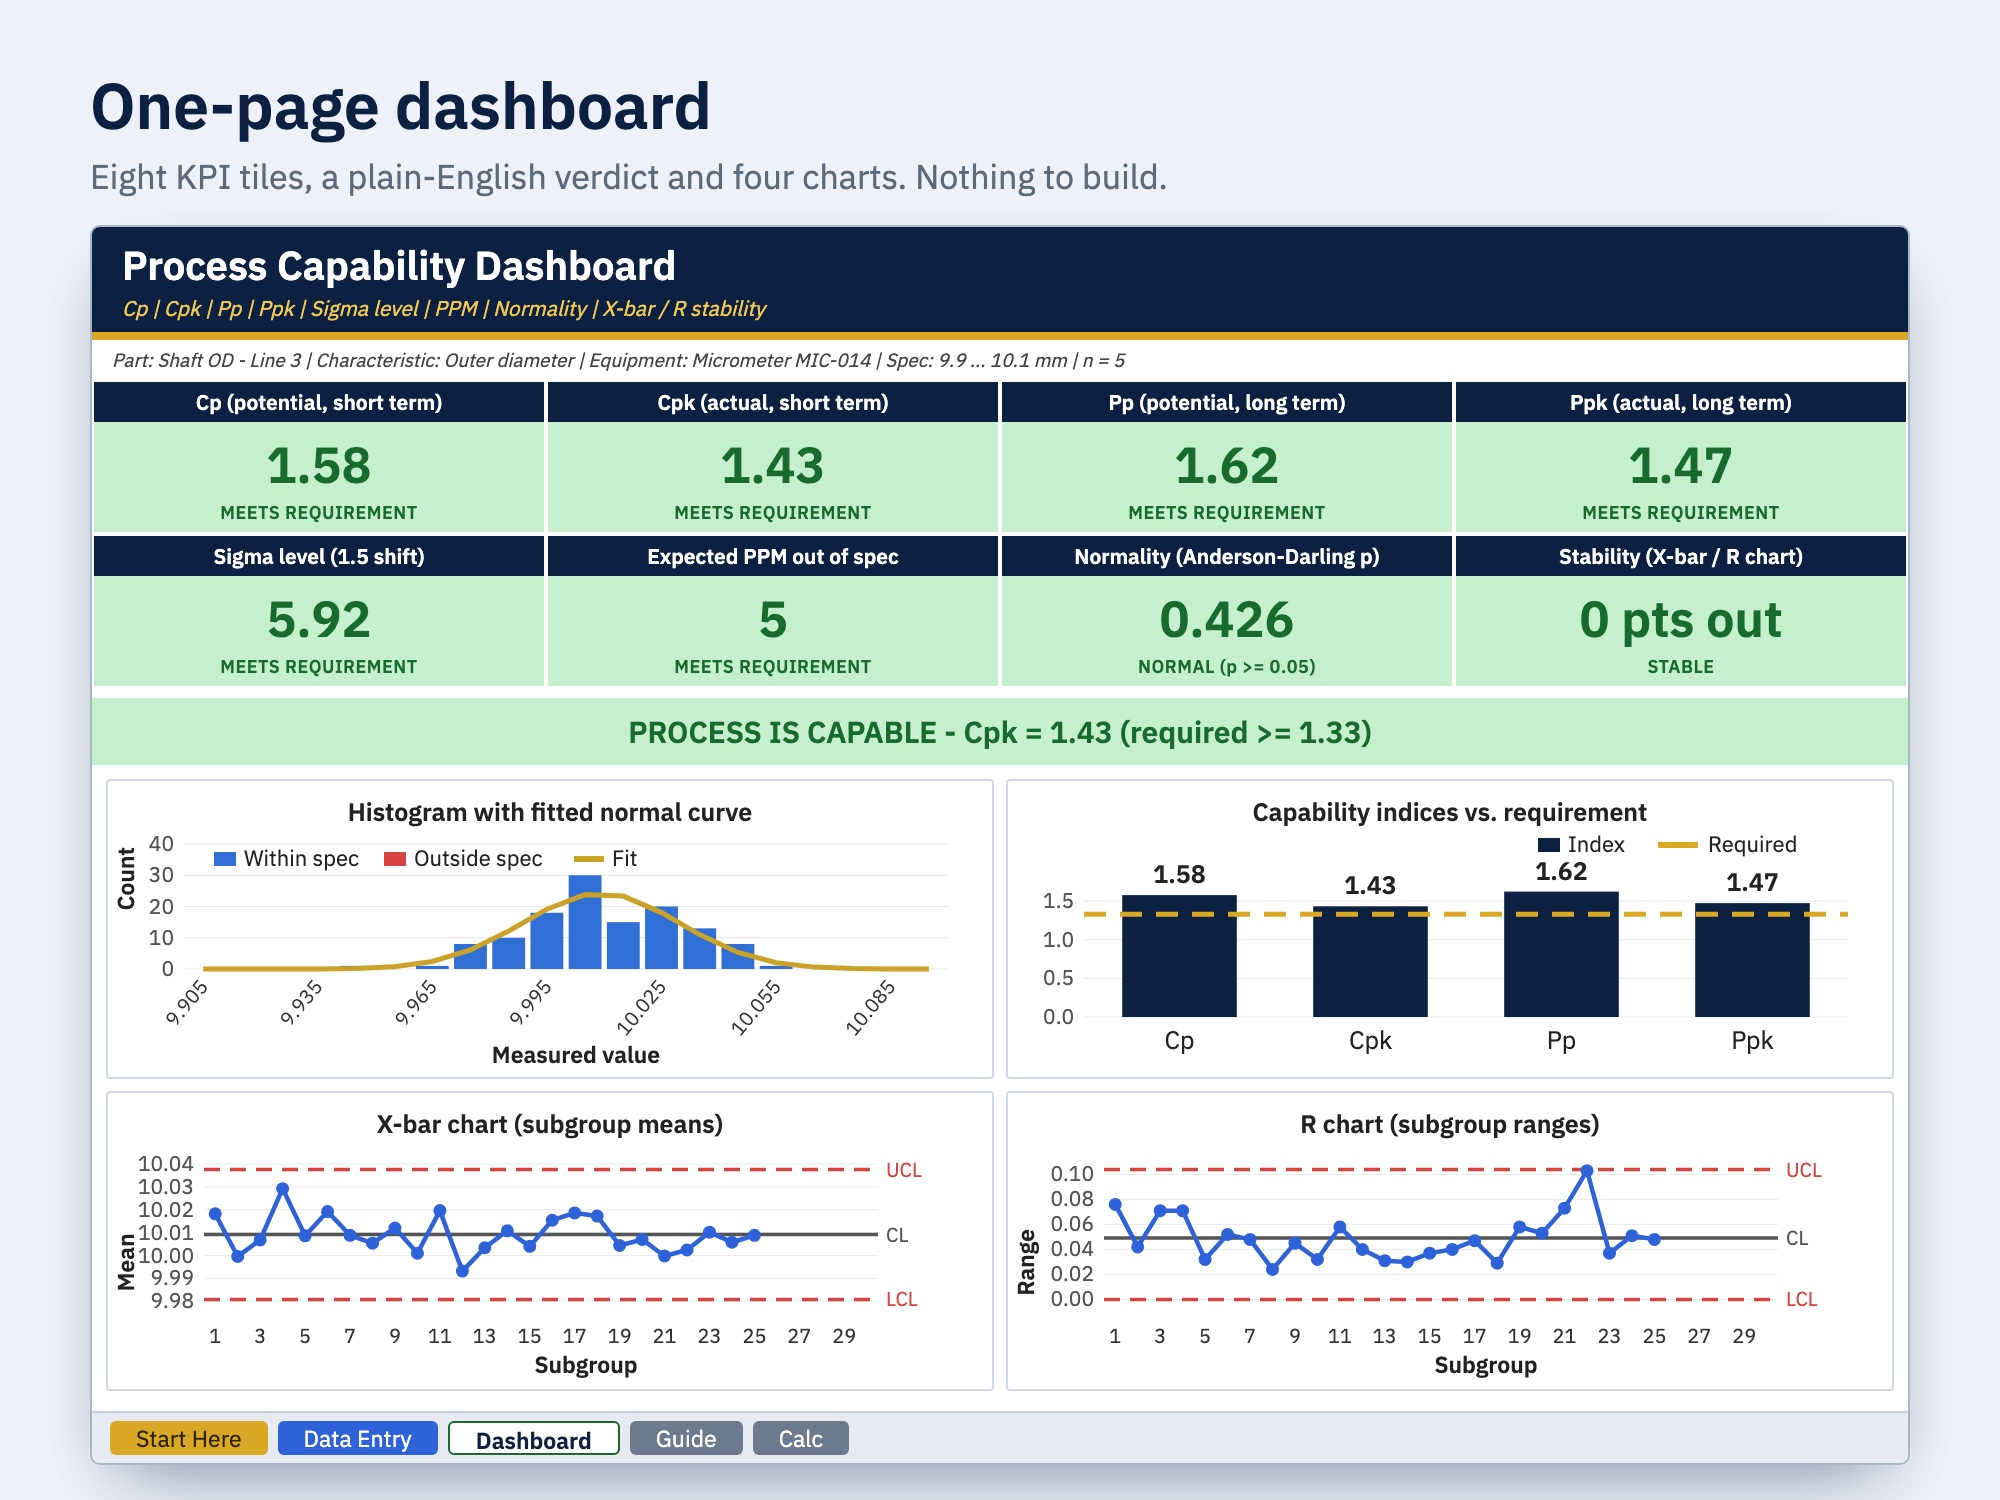The width and height of the screenshot is (2000, 1500).
Task: Click 'Normality (Anderson-Darling p)' header
Action: click(x=1226, y=556)
